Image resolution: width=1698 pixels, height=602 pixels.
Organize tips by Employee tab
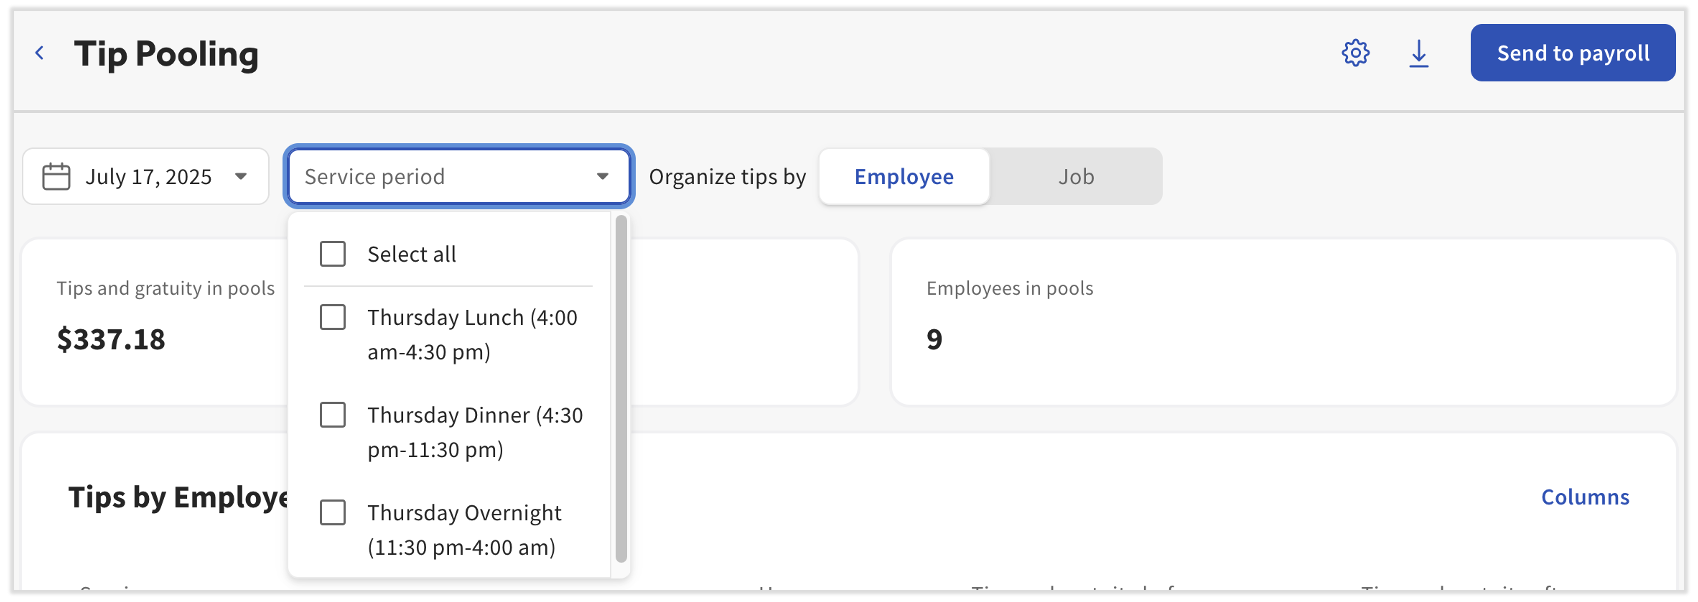[903, 177]
